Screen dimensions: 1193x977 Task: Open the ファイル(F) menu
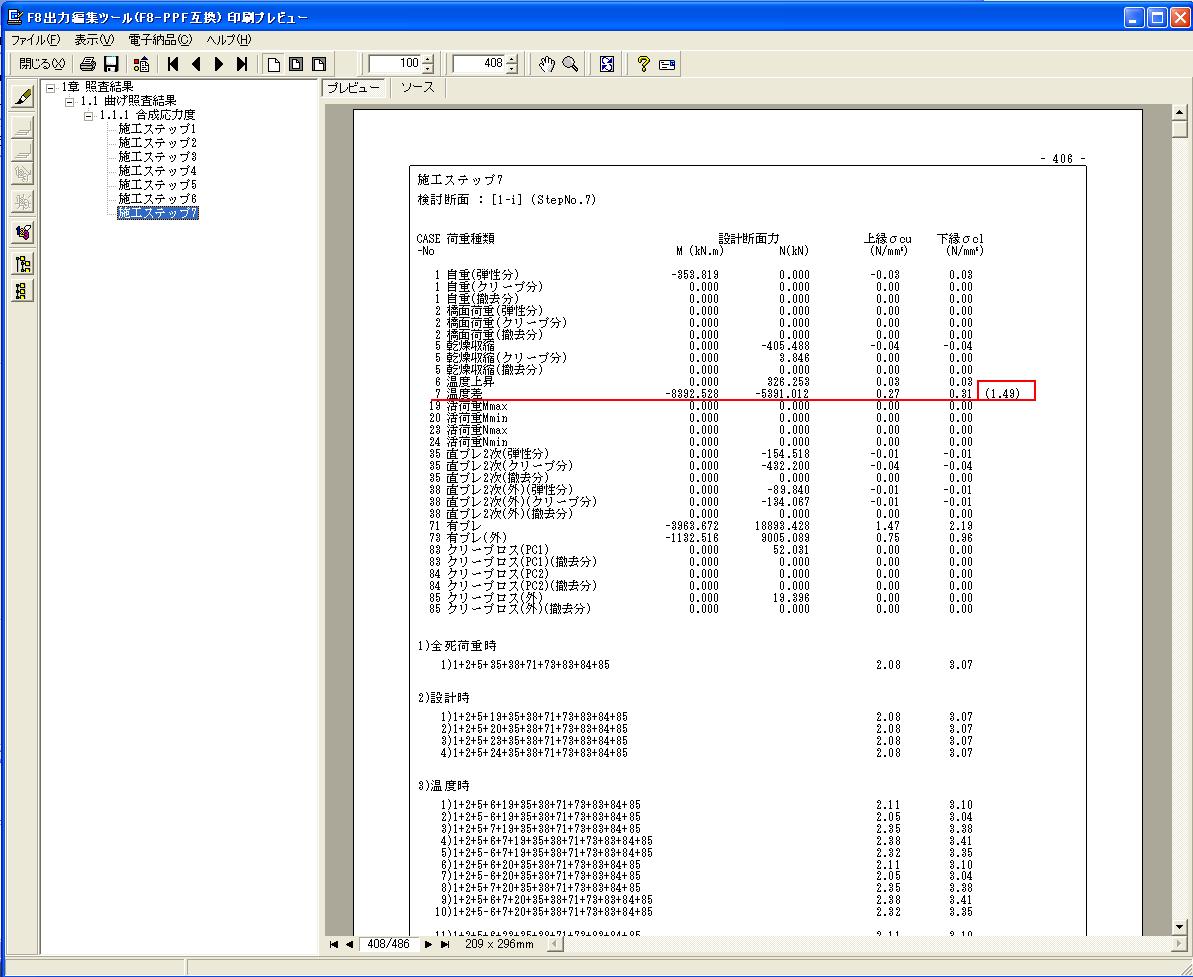[35, 40]
